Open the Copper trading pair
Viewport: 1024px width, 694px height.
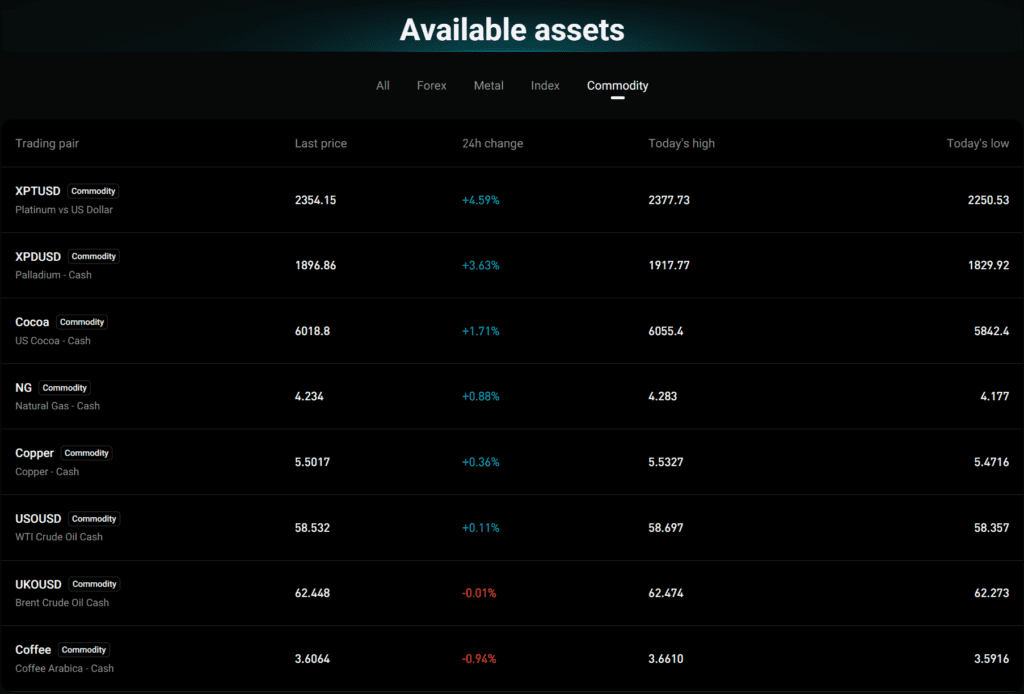(35, 453)
